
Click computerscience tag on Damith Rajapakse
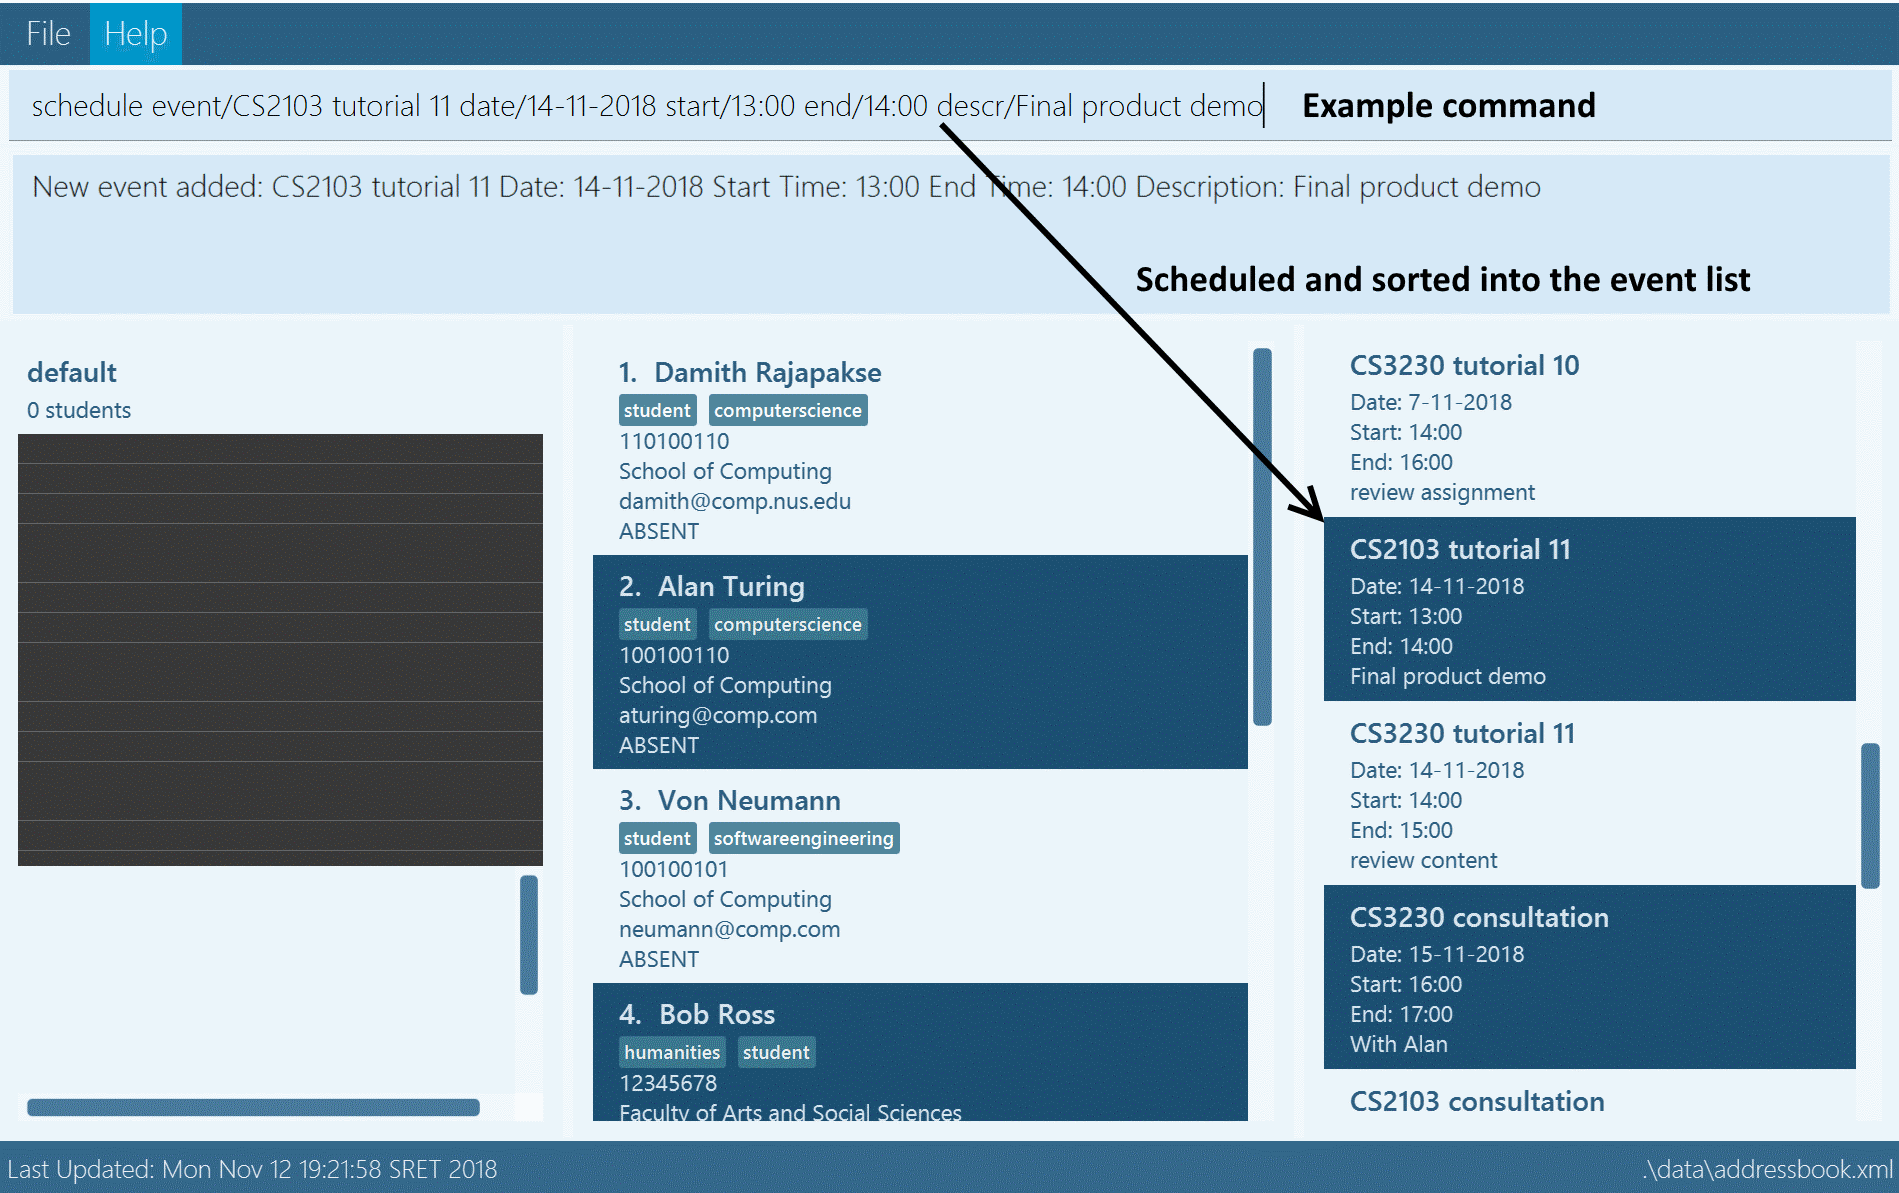click(x=788, y=410)
